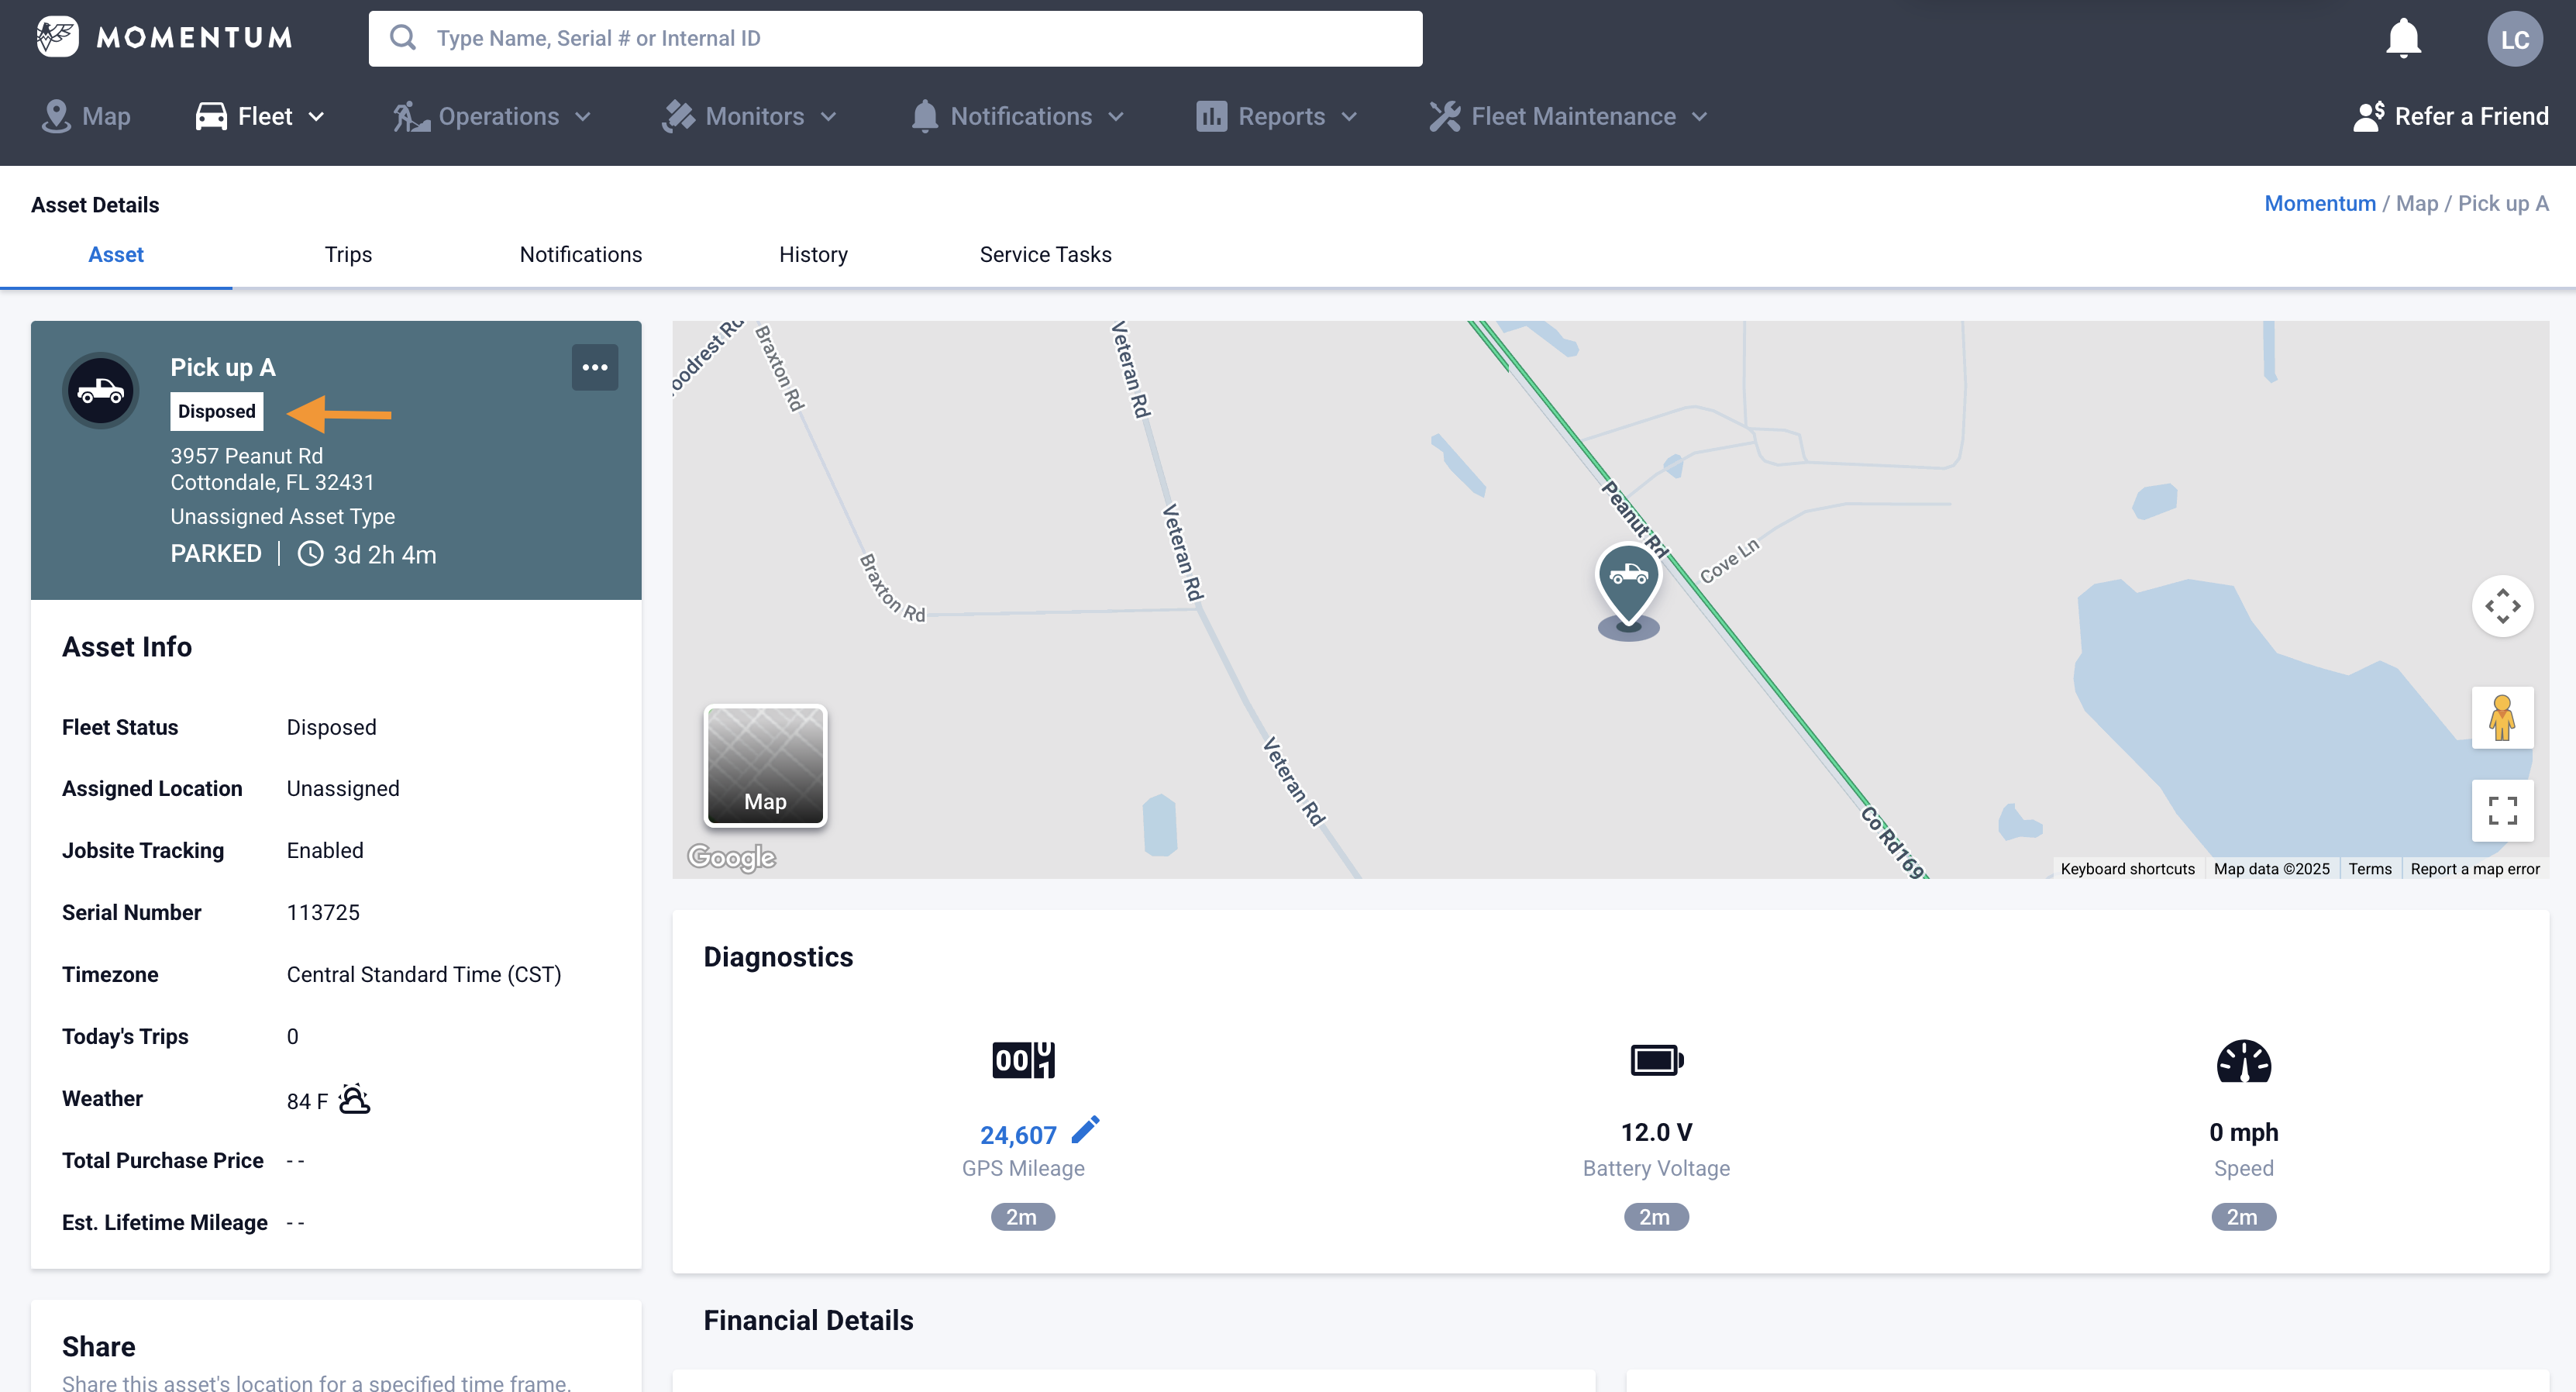Image resolution: width=2576 pixels, height=1392 pixels.
Task: Open the LC user avatar menu
Action: (2514, 39)
